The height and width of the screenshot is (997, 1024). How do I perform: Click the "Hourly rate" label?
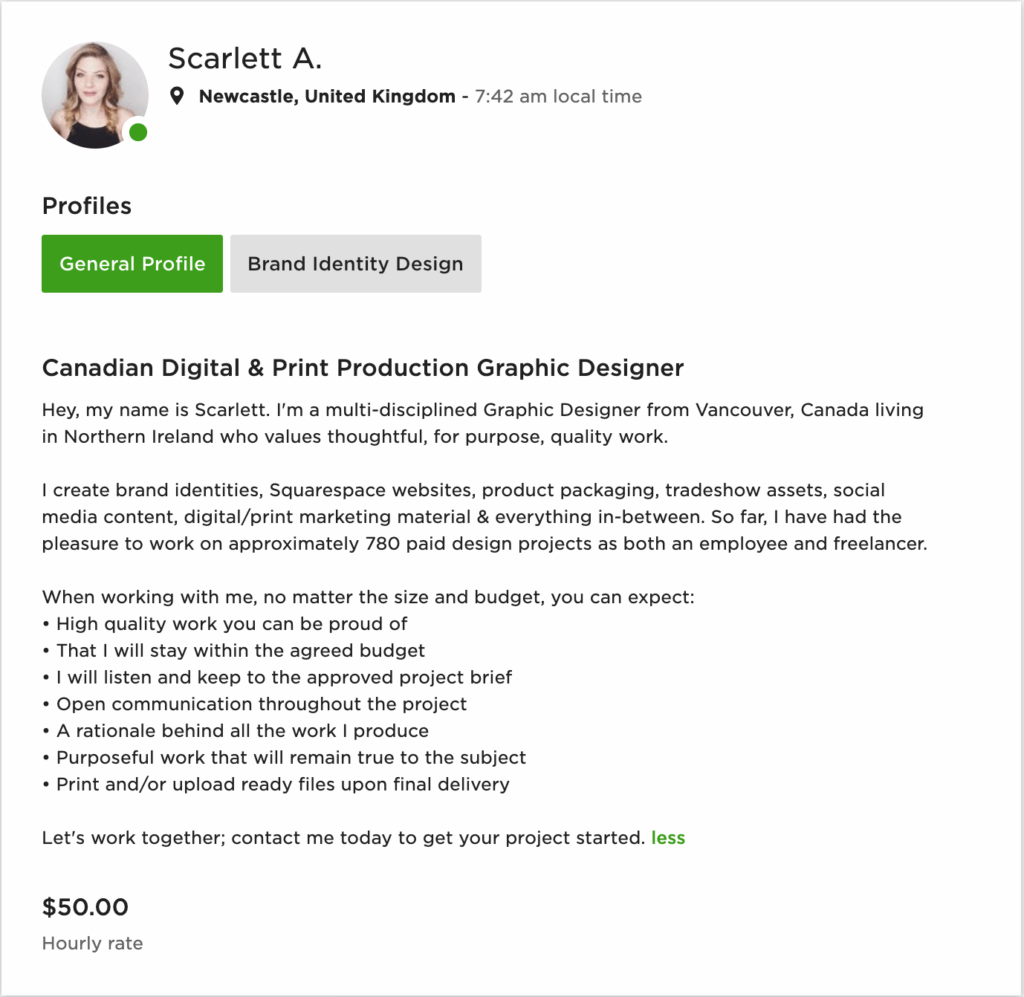click(x=92, y=943)
